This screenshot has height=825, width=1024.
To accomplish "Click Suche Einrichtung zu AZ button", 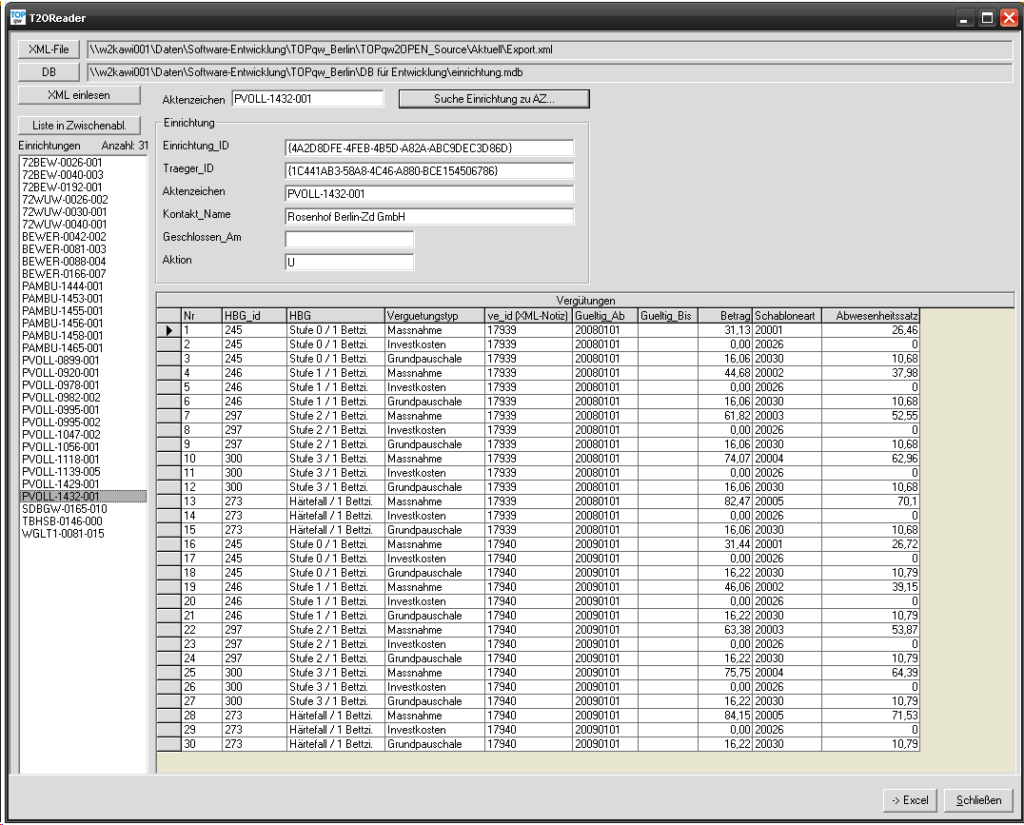I will 494,98.
